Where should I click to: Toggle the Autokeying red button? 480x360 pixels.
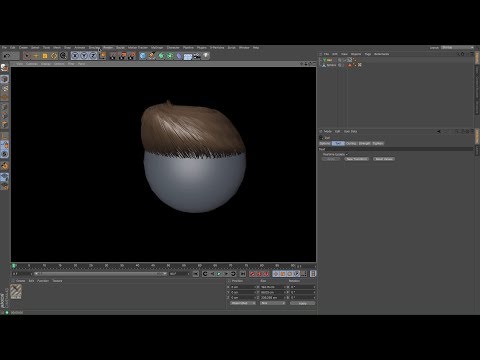coord(259,274)
